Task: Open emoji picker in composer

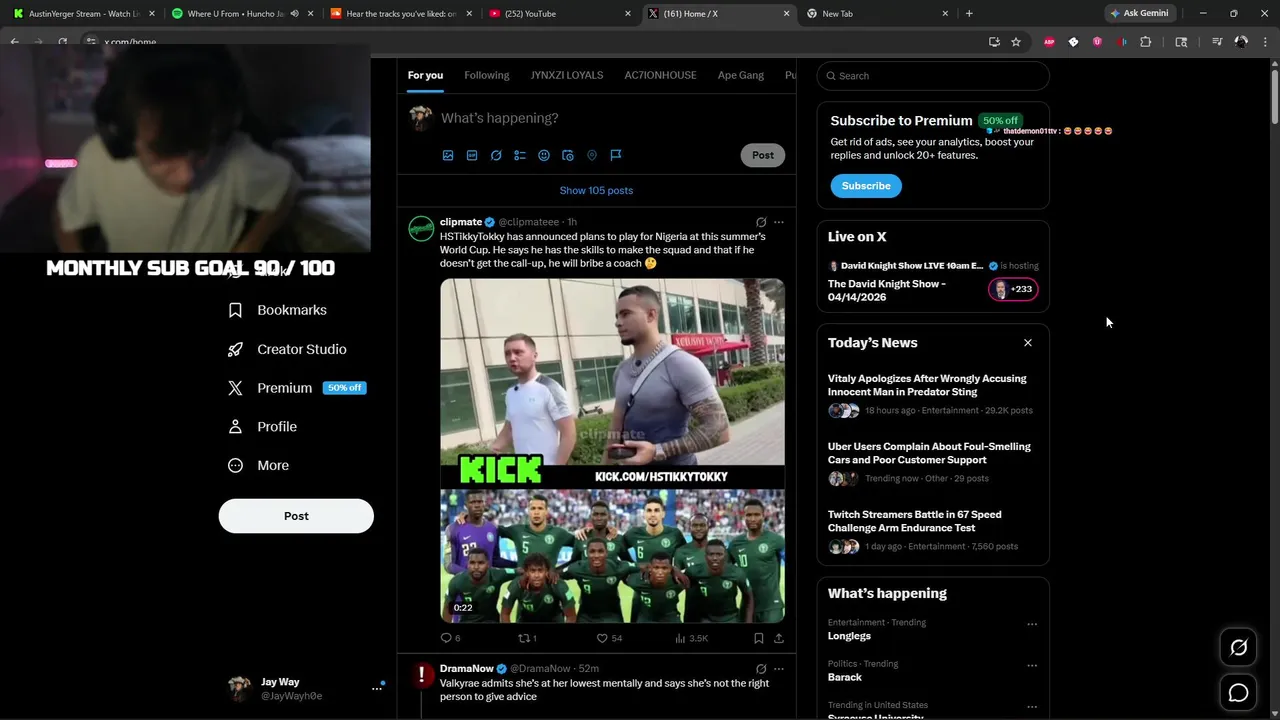Action: click(544, 155)
